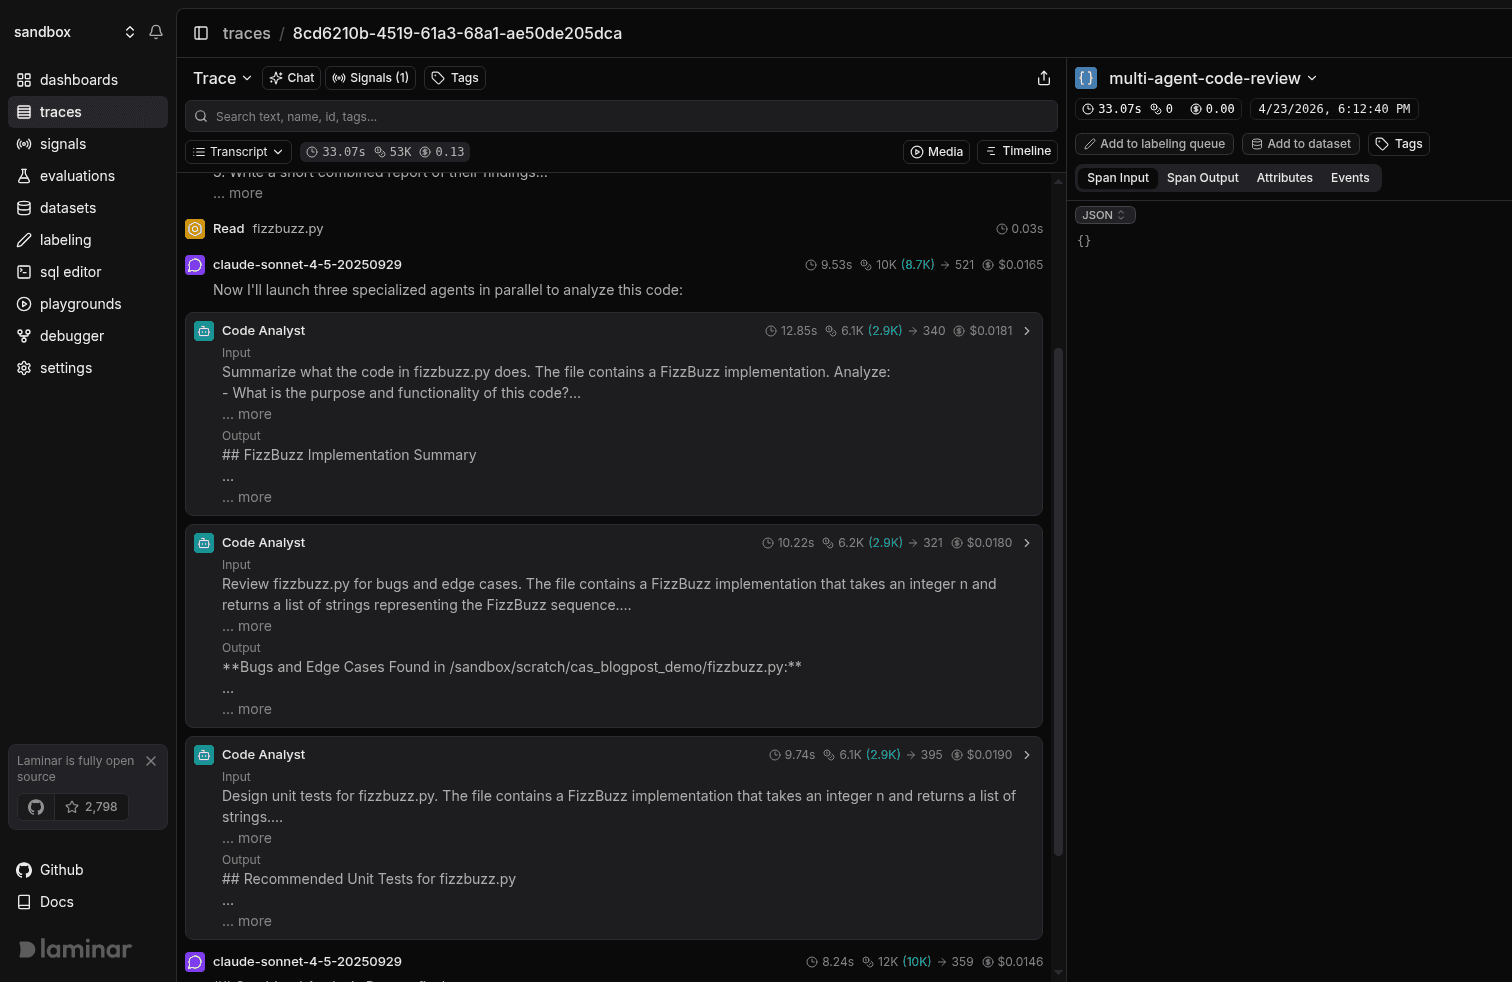The image size is (1512, 982).
Task: Expand the first Code Analyst span chevron
Action: tap(1027, 330)
